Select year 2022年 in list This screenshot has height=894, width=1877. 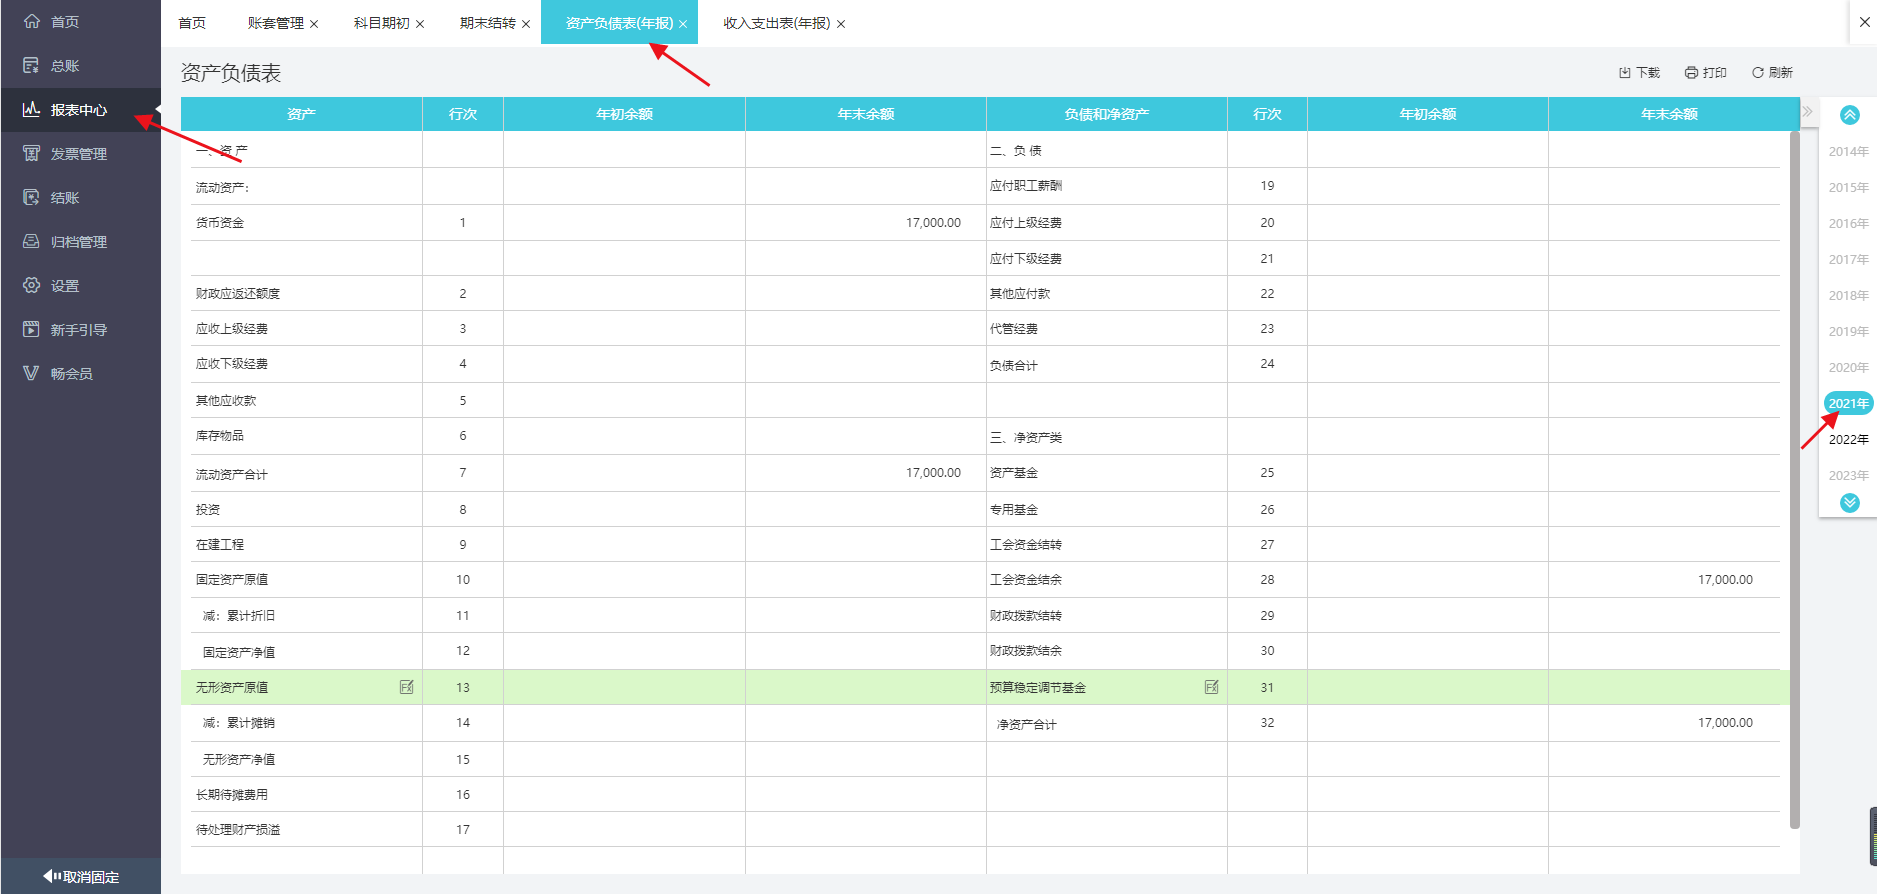1848,440
